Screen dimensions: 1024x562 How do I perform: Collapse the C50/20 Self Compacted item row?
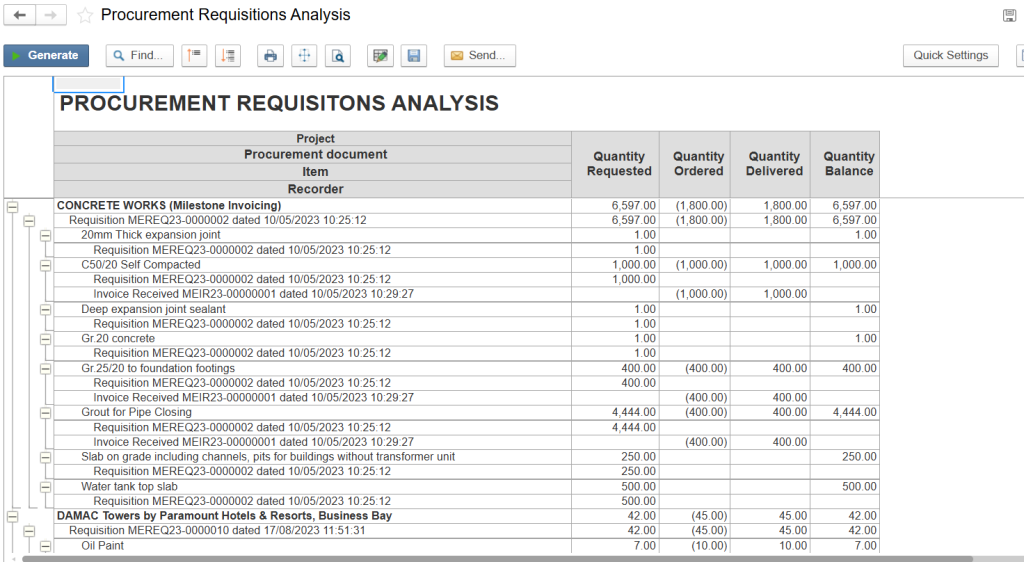(45, 265)
